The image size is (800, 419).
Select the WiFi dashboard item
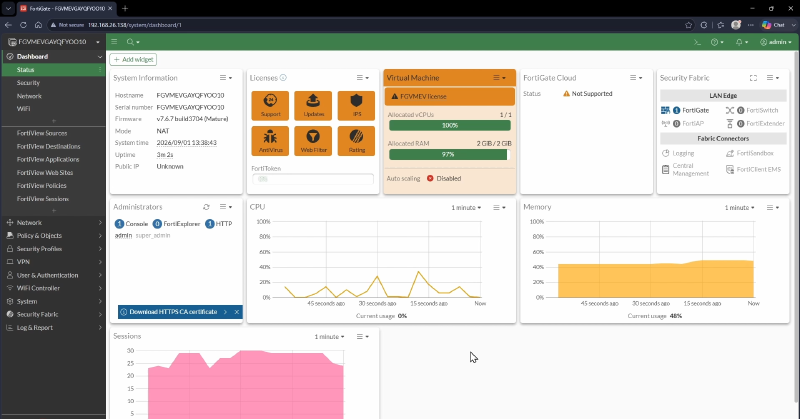click(53, 109)
